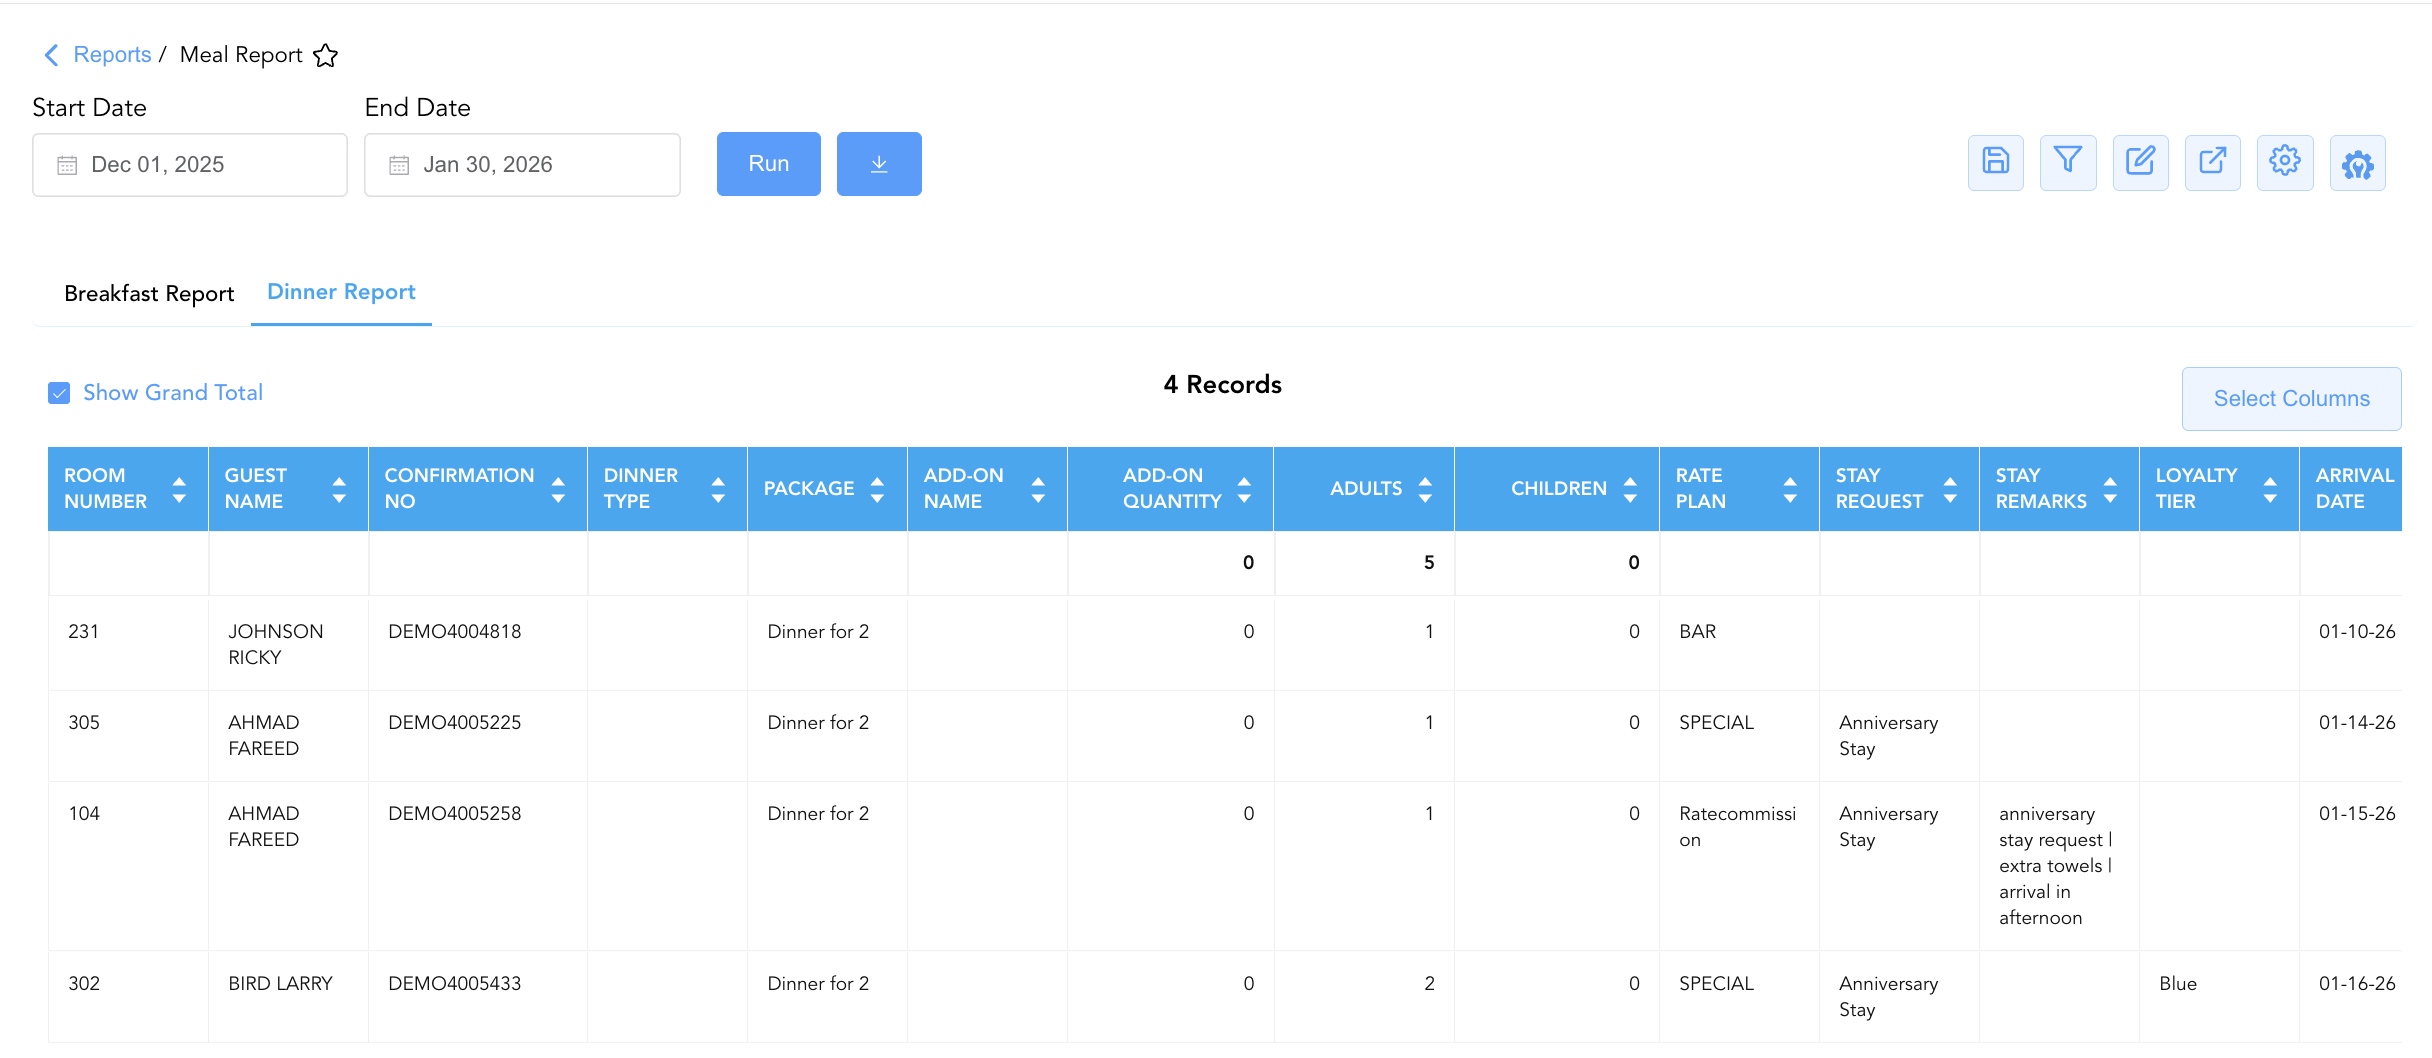Click confirmation number DEMO4005433
The image size is (2432, 1058).
click(455, 984)
